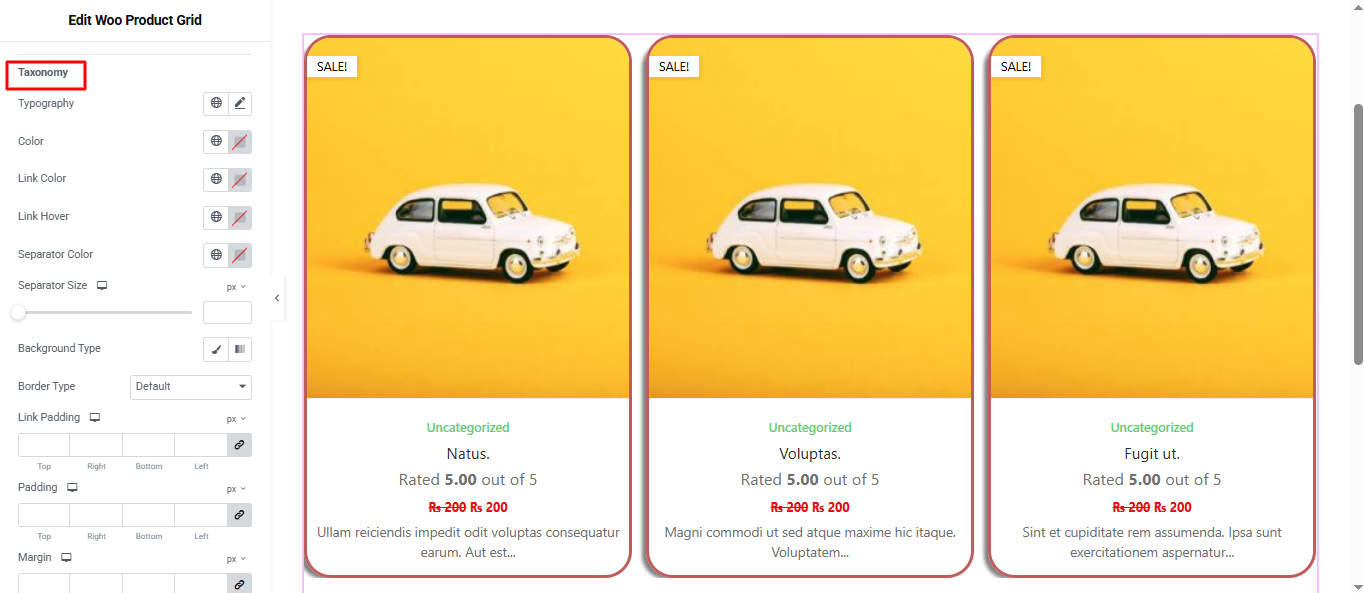
Task: Select classic background brush icon
Action: [x=216, y=349]
